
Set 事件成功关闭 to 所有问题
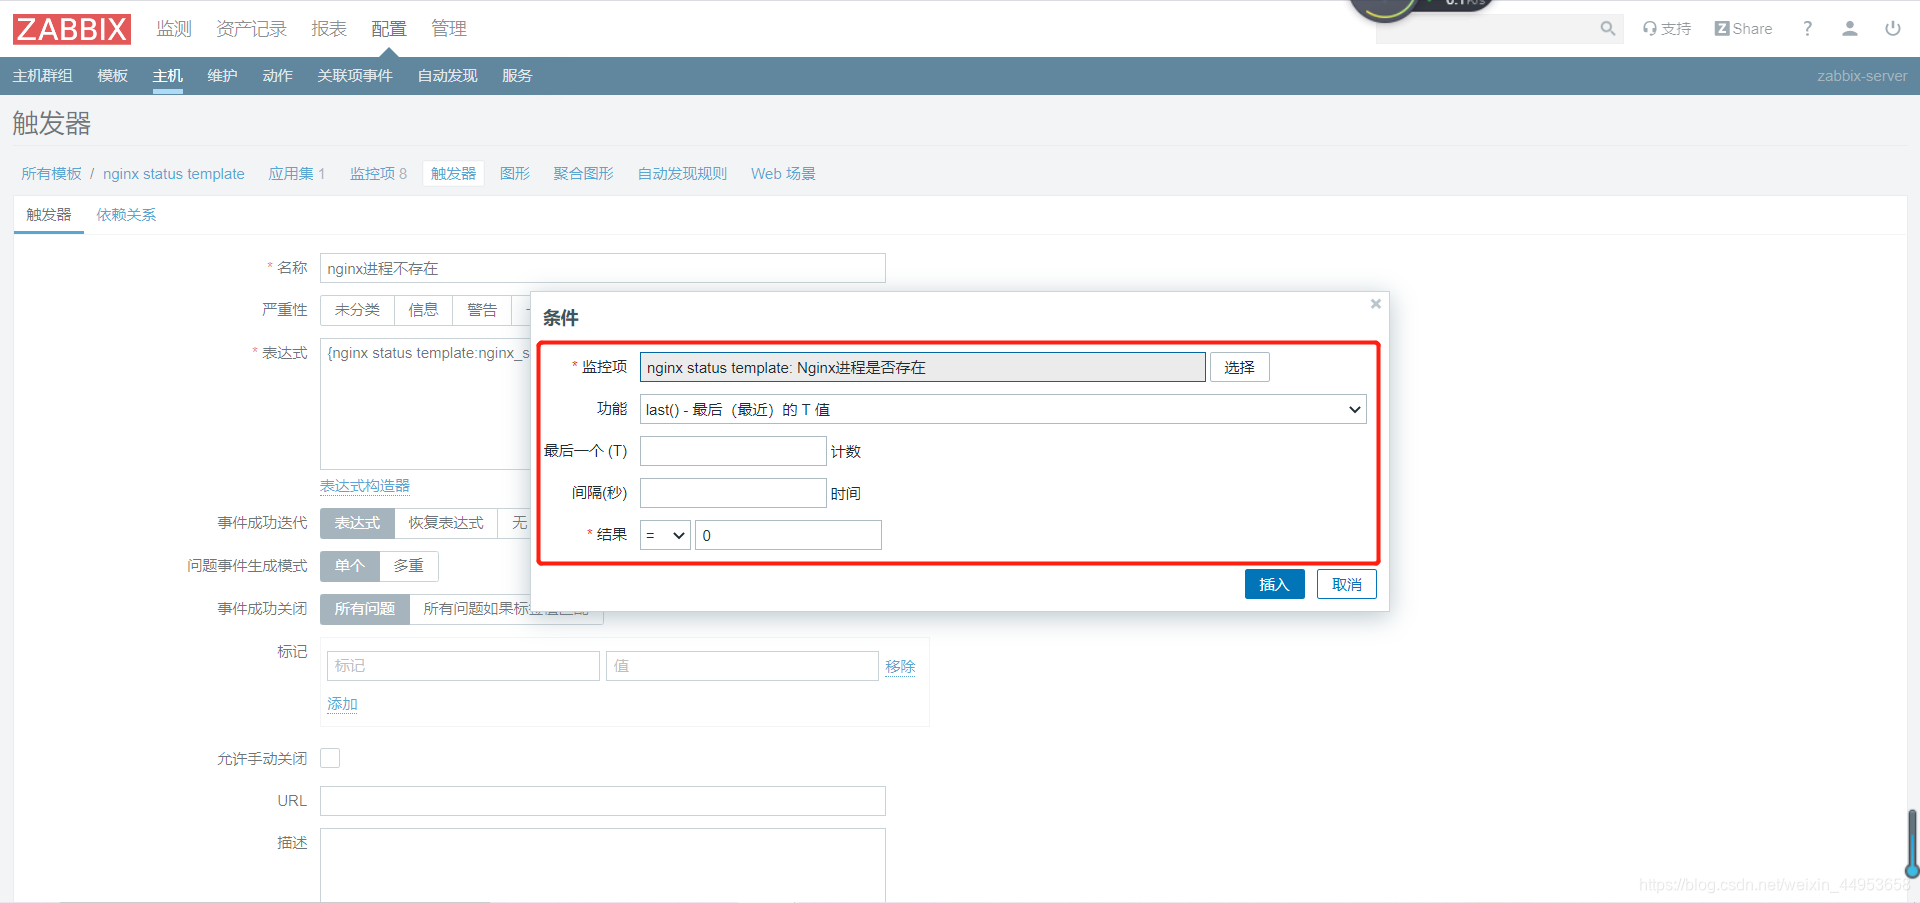(365, 609)
